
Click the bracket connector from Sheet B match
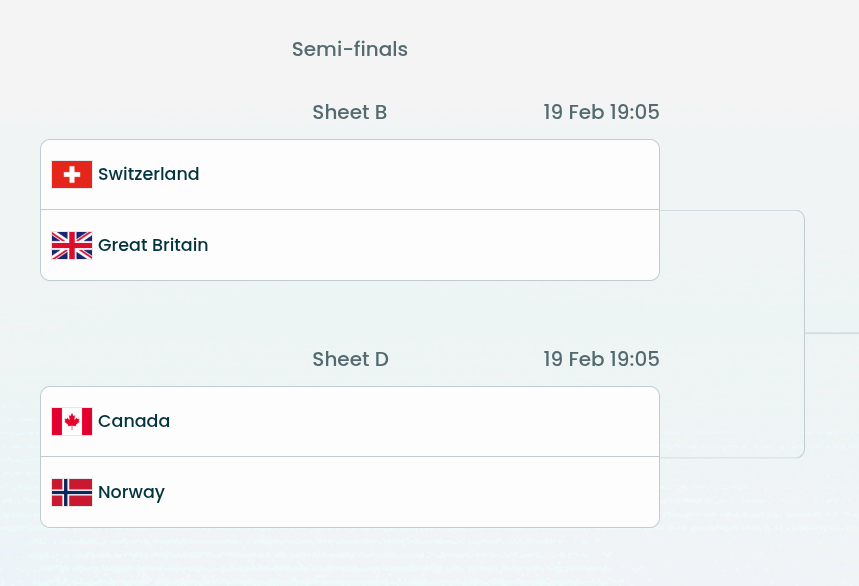point(732,211)
